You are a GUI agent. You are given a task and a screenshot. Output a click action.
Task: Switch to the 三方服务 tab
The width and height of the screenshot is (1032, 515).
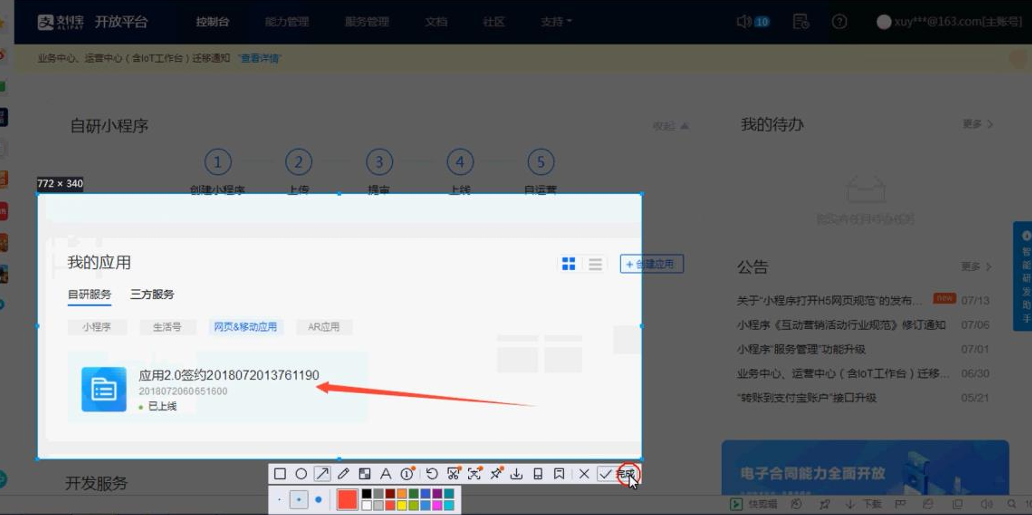tap(152, 294)
